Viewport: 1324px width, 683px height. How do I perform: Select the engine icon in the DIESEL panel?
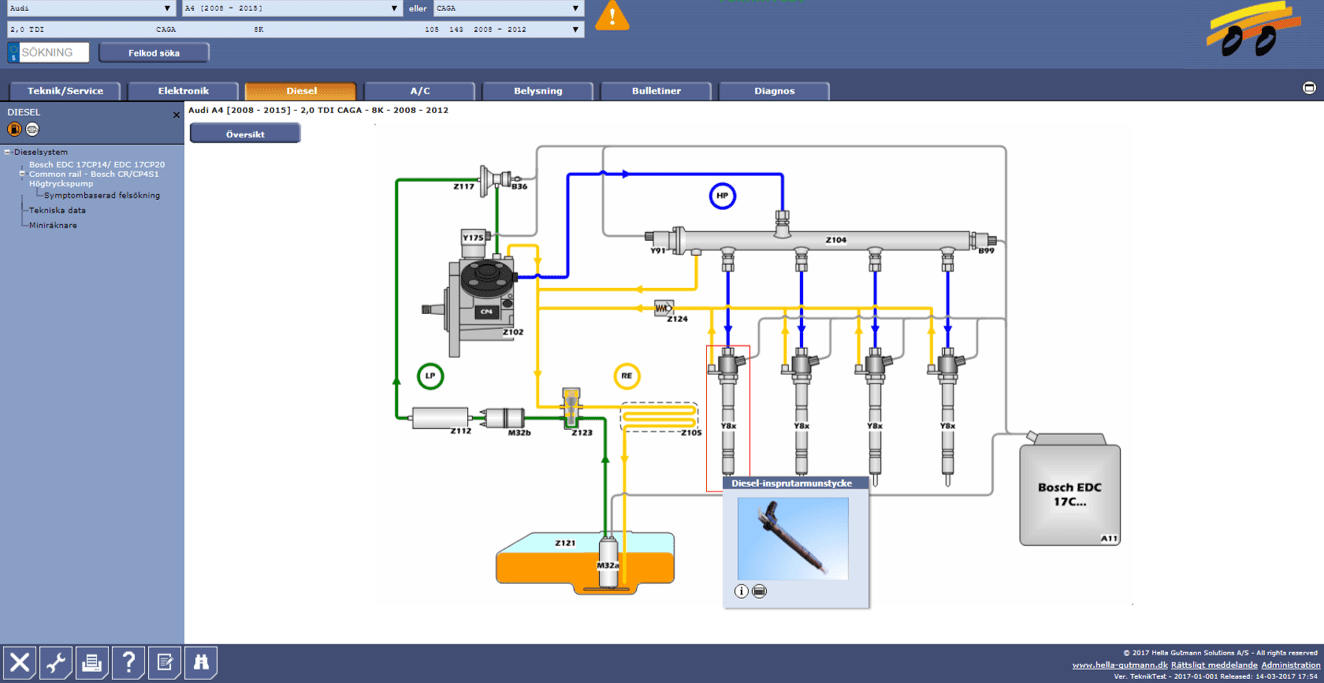32,128
